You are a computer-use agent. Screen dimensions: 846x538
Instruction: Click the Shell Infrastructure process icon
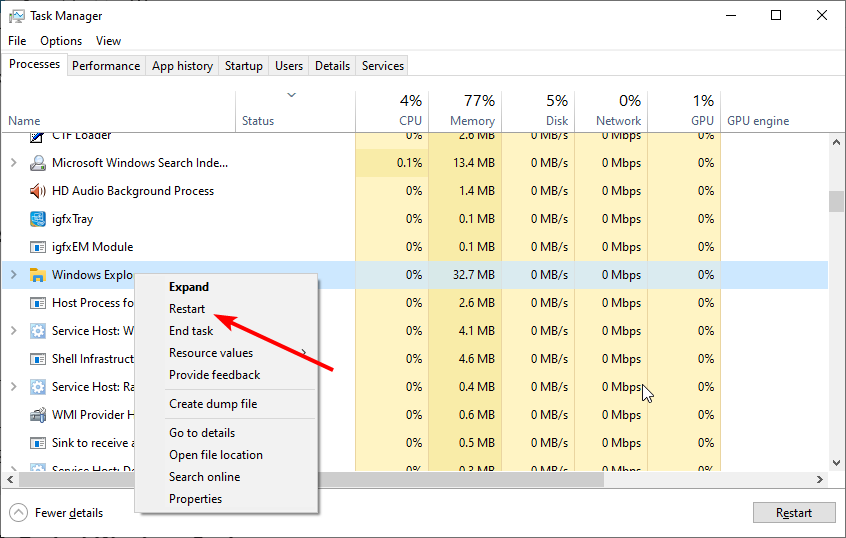pos(37,359)
